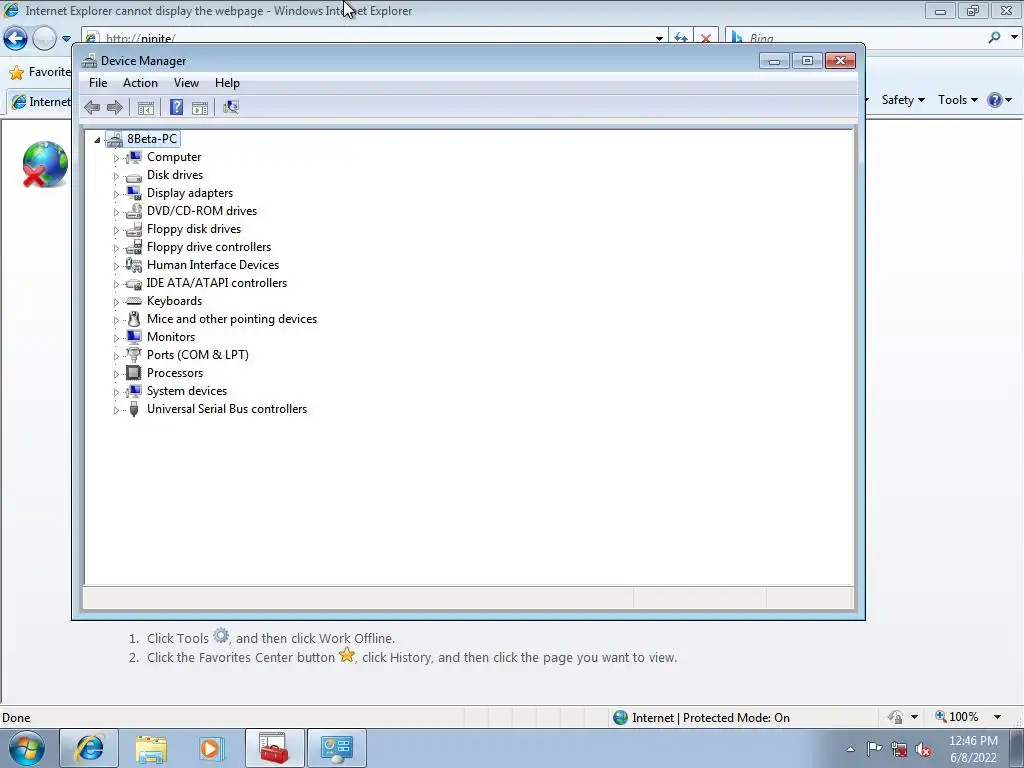Screen dimensions: 1024x768
Task: Click the Bing search magnifier button
Action: click(x=995, y=38)
